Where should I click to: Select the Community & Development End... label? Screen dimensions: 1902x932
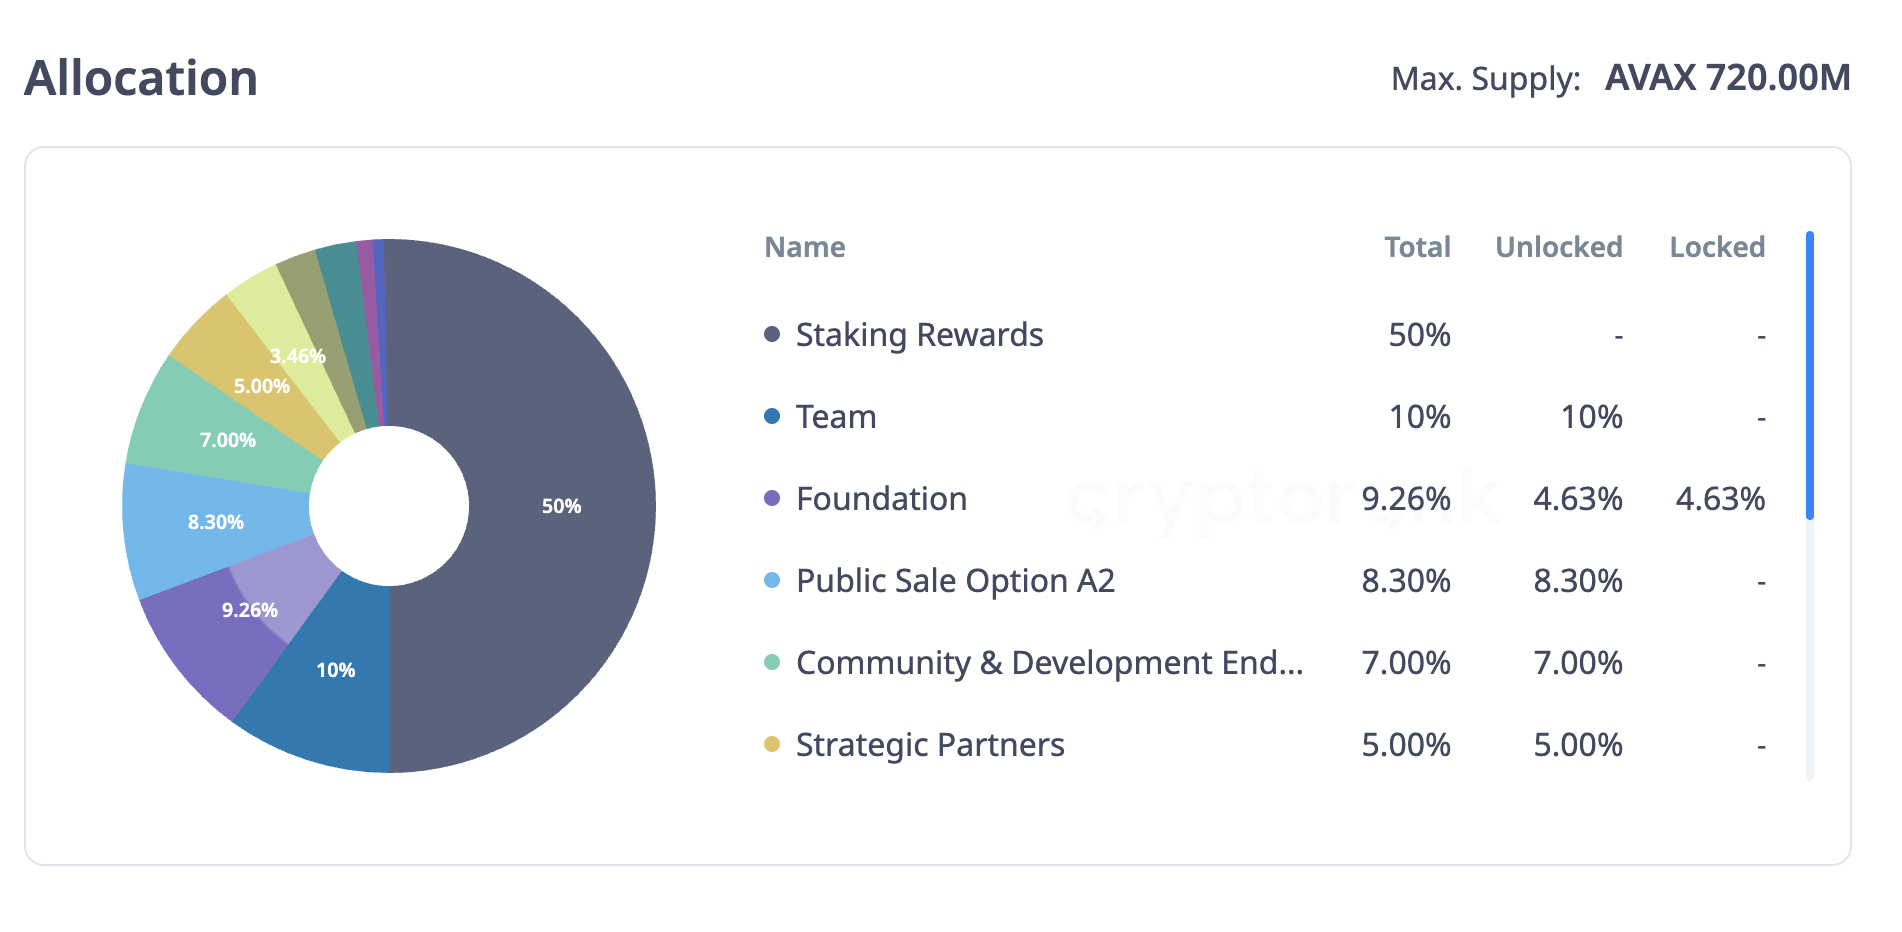[x=1049, y=663]
